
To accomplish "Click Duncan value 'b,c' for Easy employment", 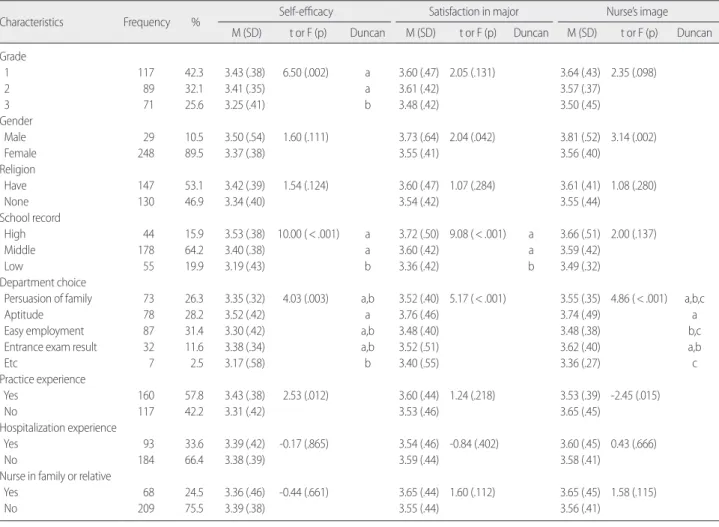I will (x=694, y=331).
